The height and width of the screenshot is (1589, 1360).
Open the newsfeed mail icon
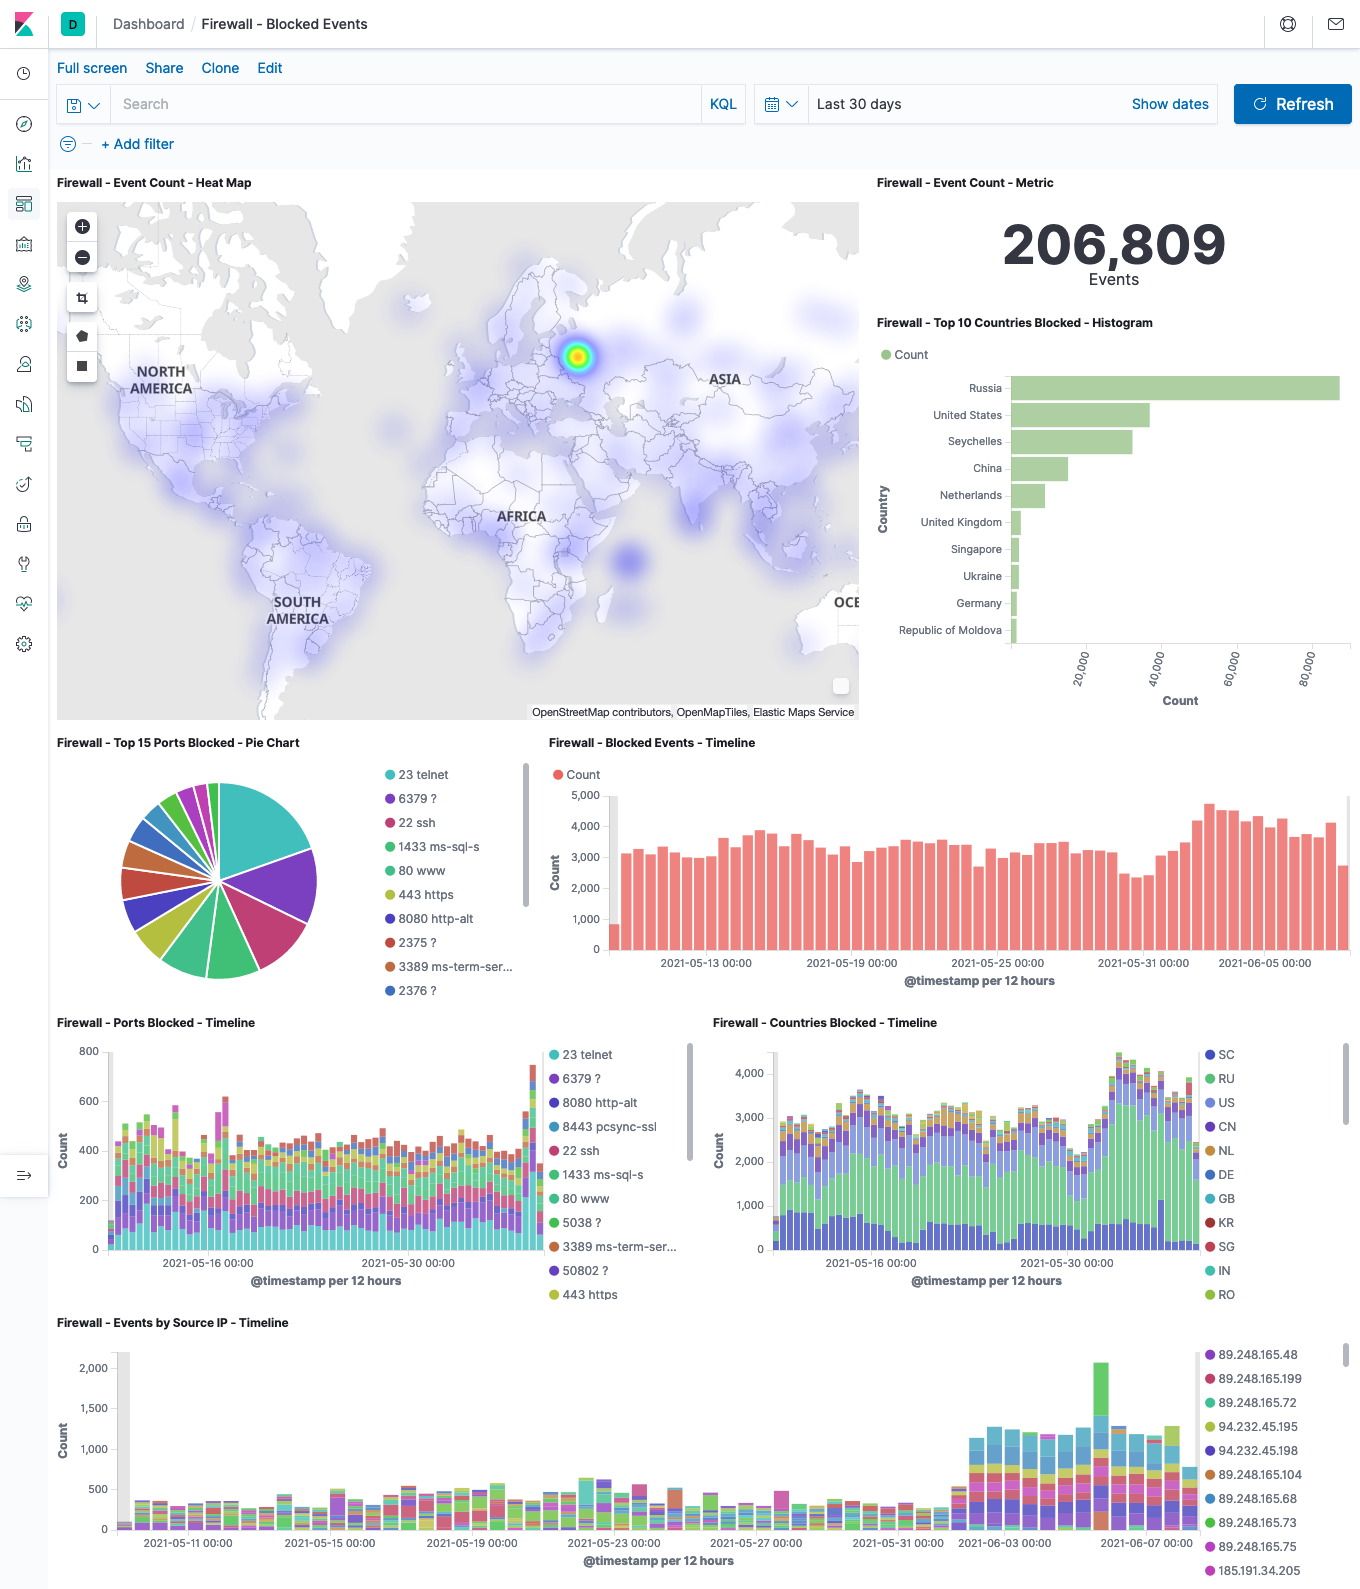pos(1336,24)
